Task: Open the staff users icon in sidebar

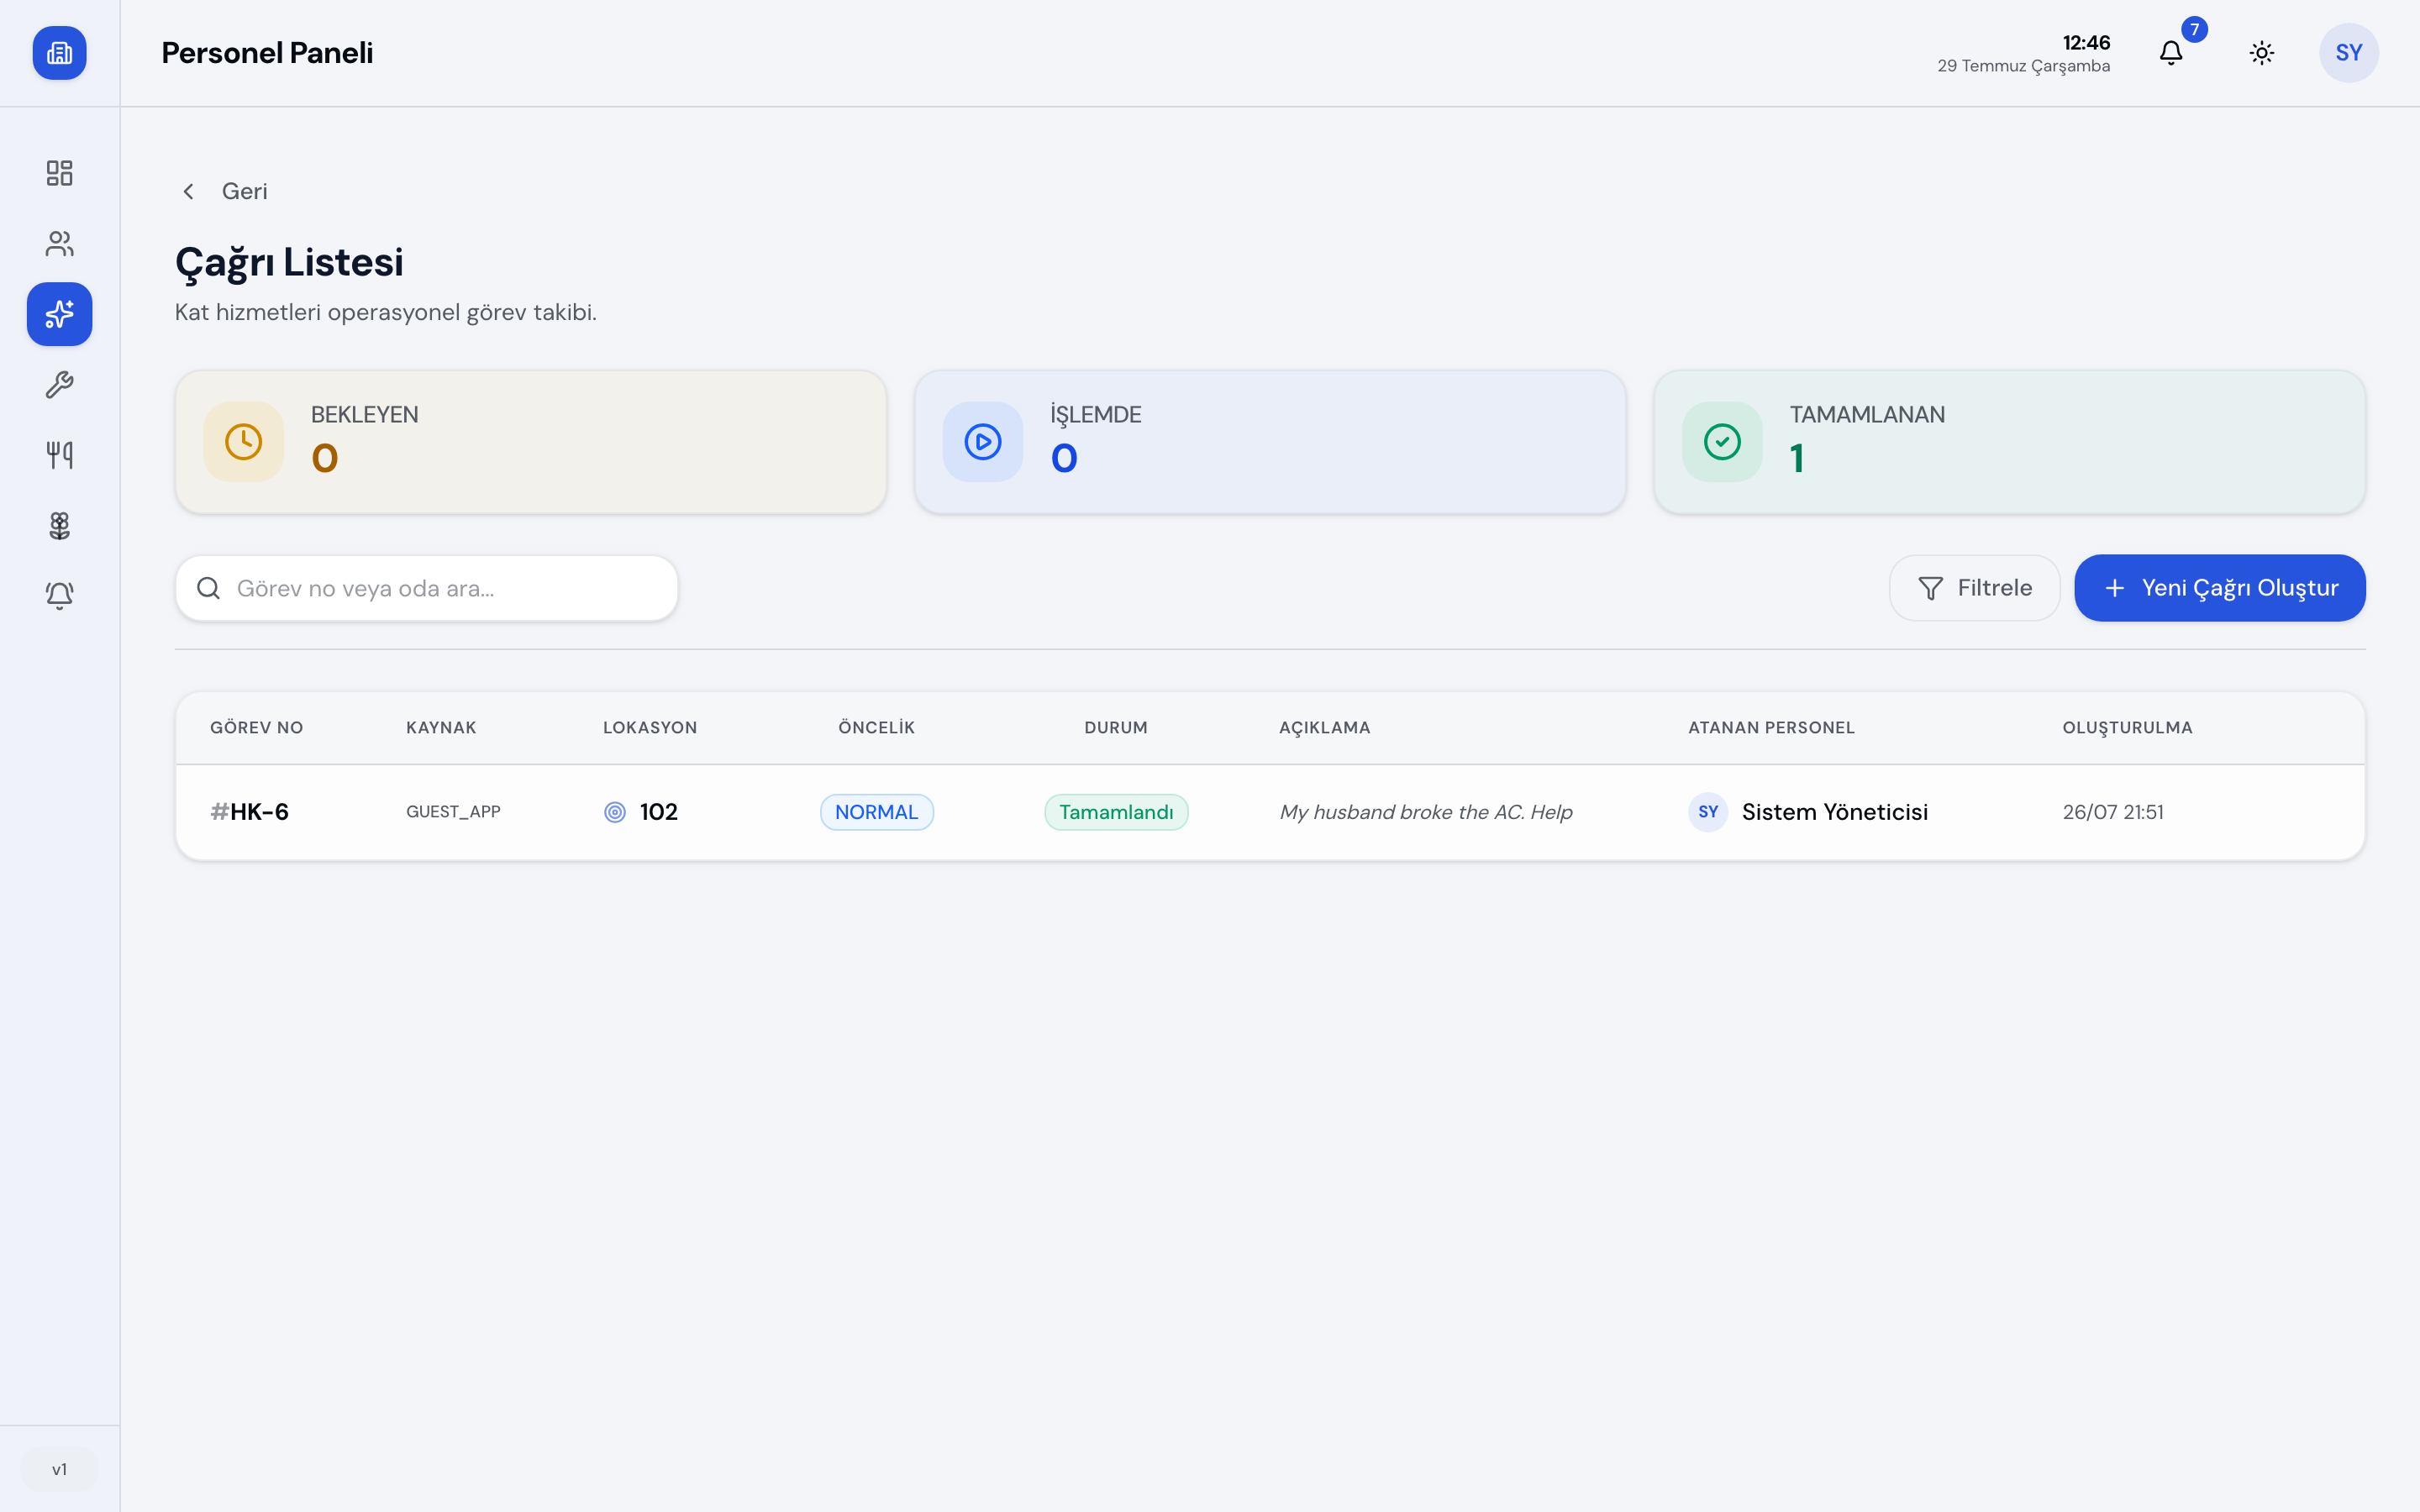Action: pyautogui.click(x=59, y=243)
